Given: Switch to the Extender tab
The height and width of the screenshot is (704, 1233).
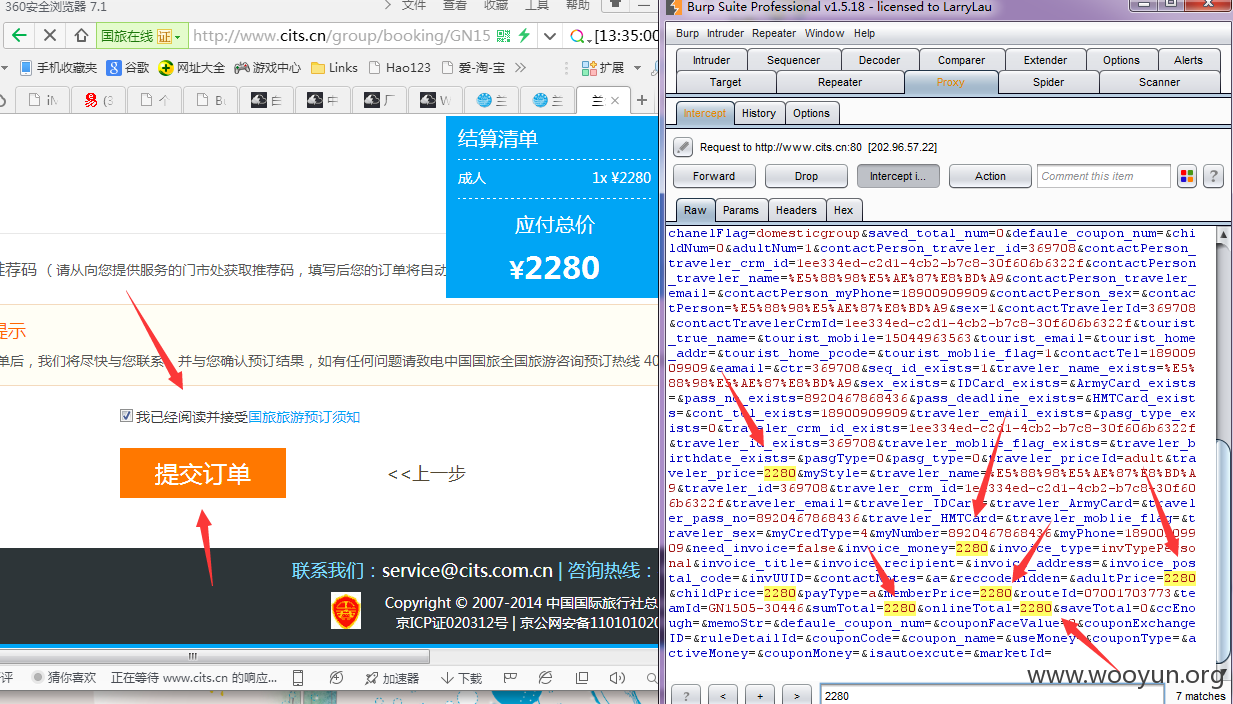Looking at the screenshot, I should coord(1045,60).
